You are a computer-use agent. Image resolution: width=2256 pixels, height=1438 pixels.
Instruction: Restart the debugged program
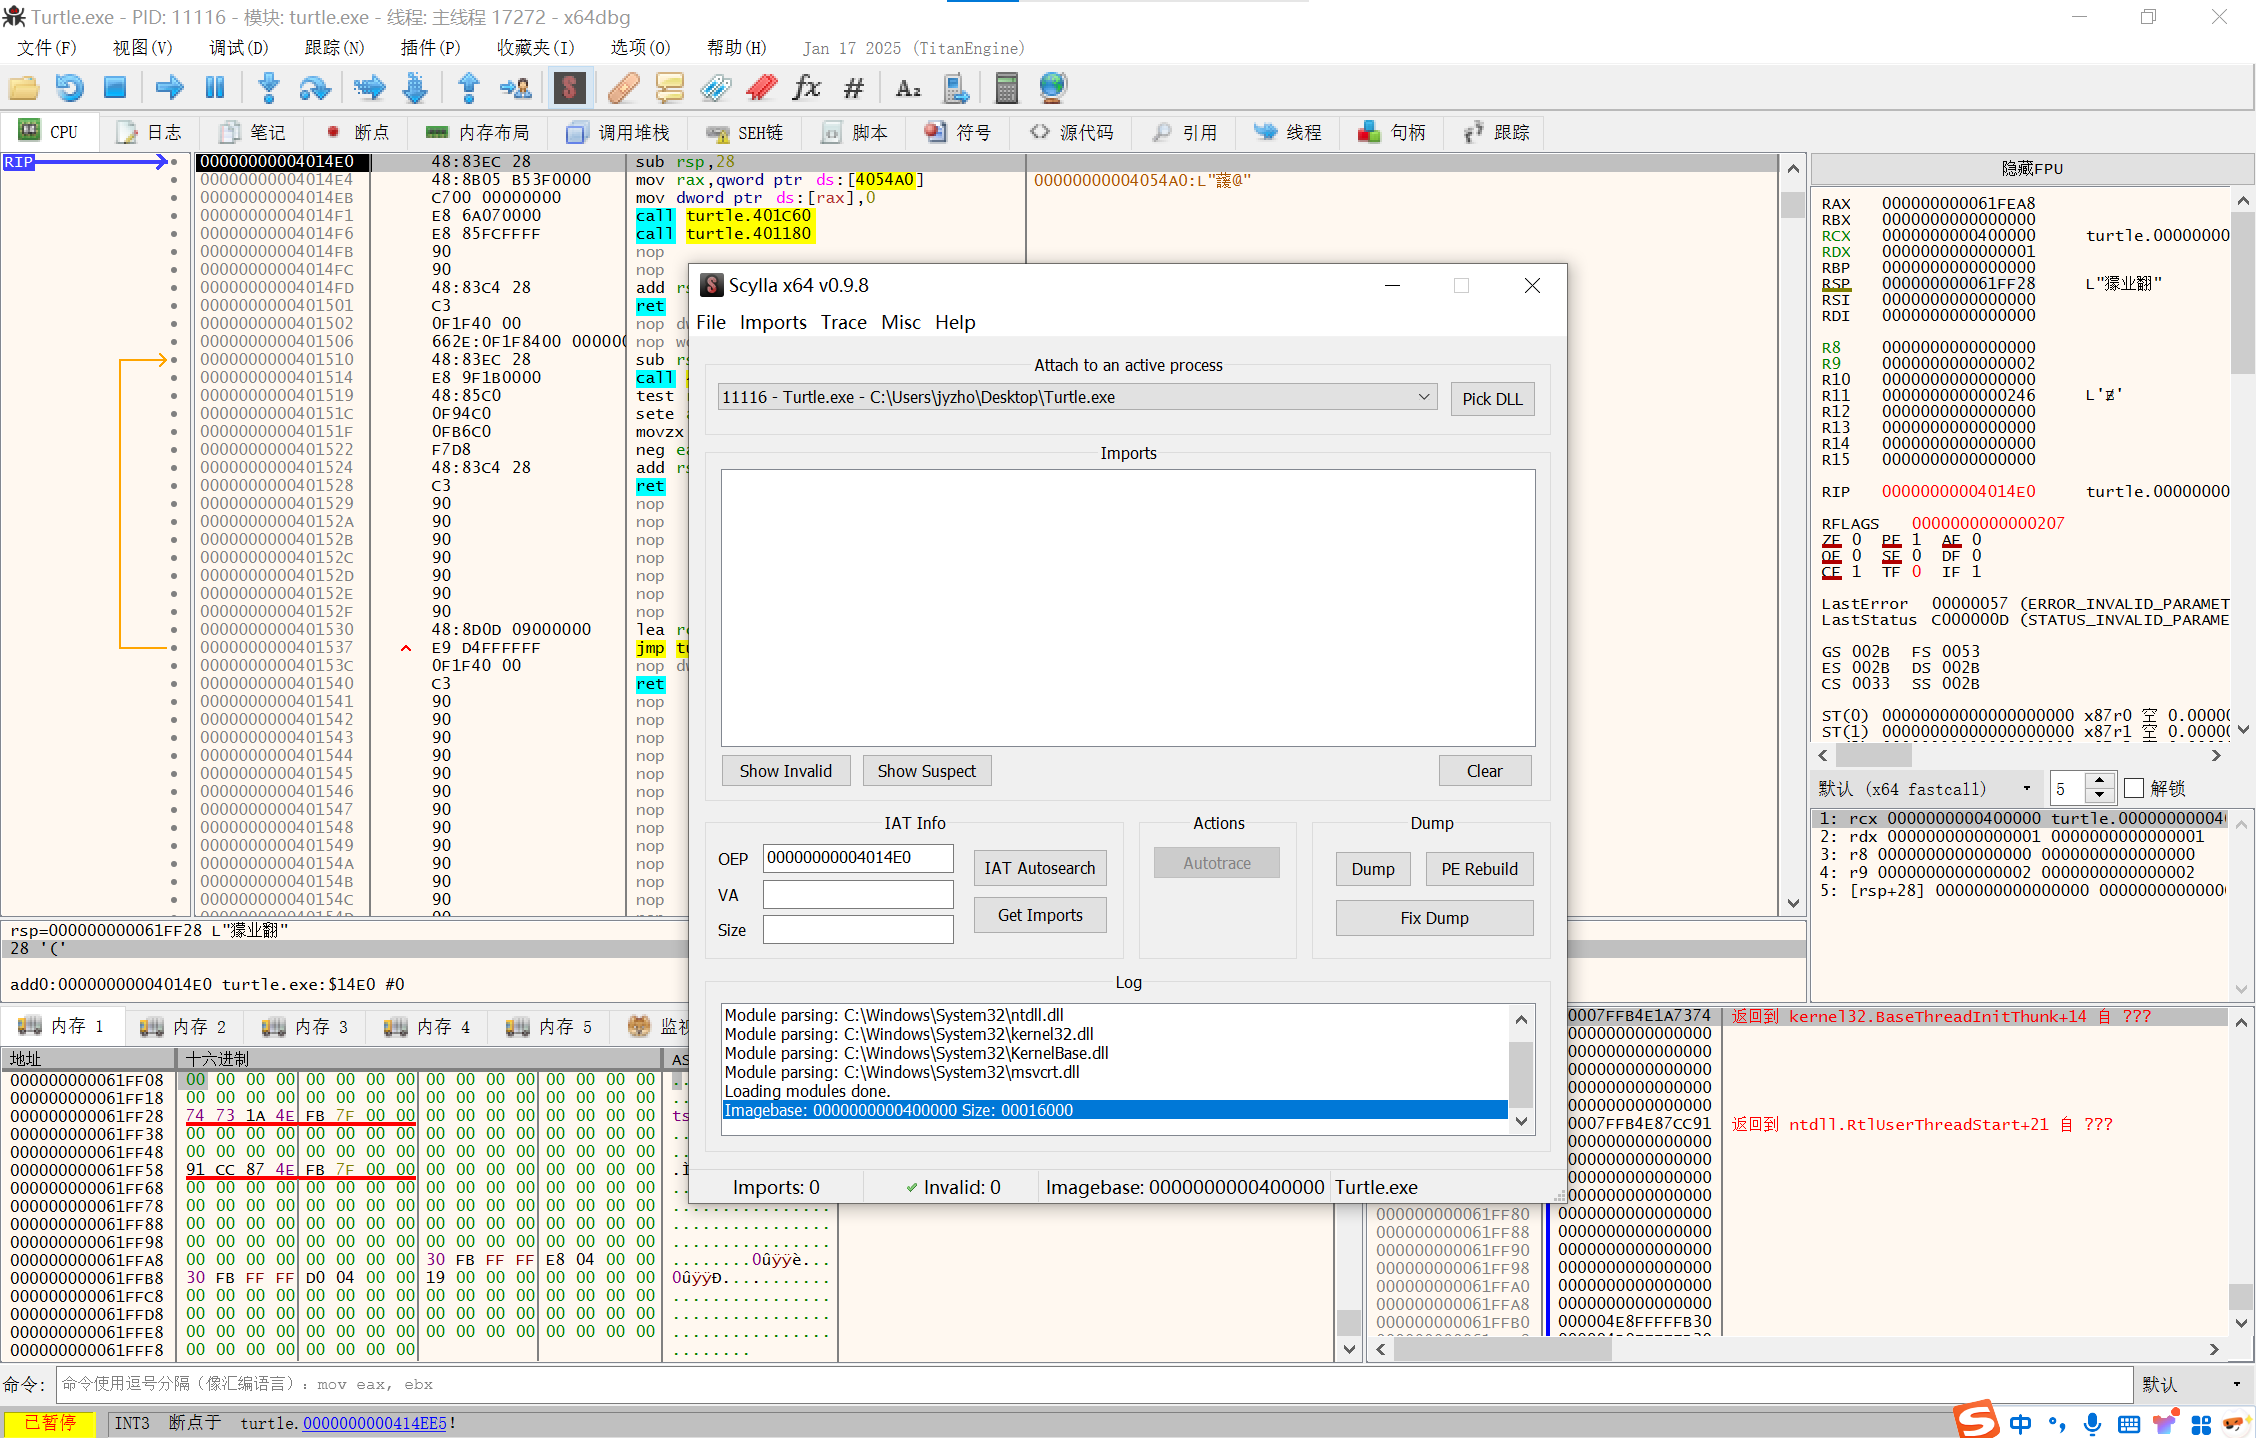(69, 88)
